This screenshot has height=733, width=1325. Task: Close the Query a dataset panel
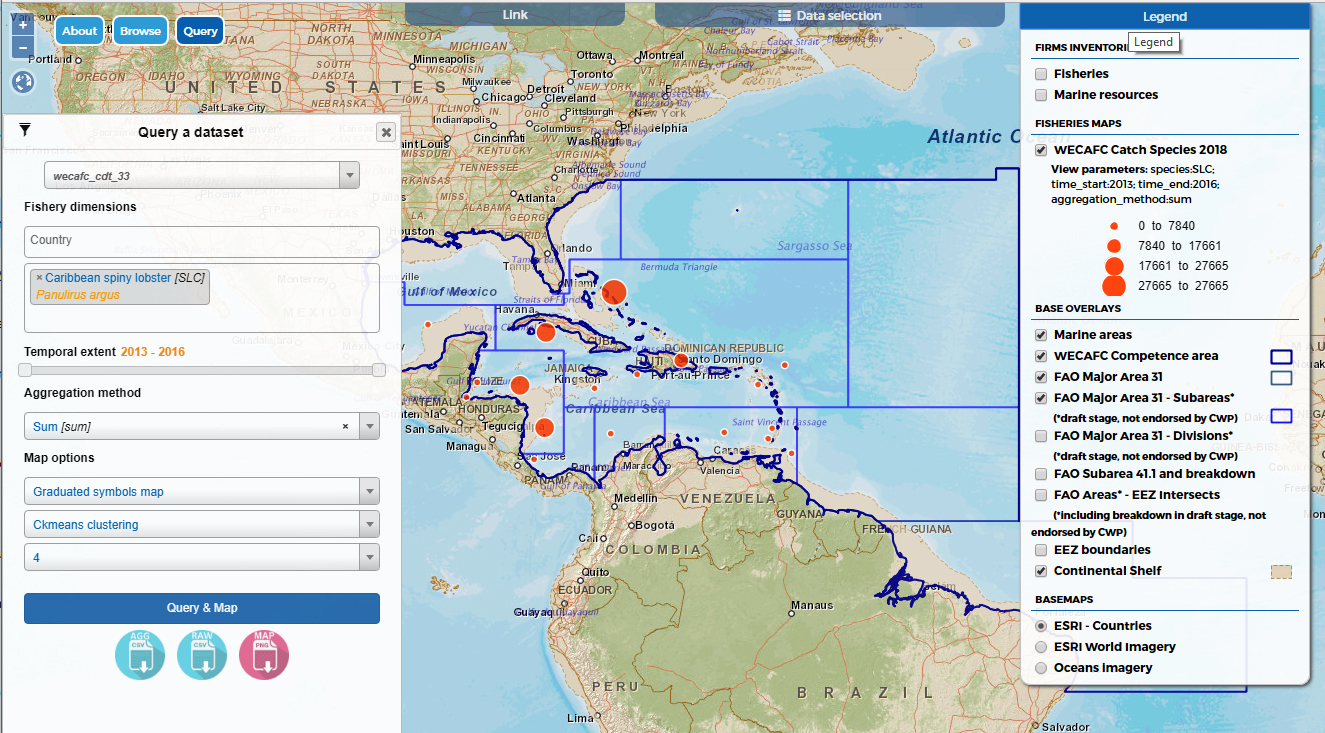[x=386, y=132]
